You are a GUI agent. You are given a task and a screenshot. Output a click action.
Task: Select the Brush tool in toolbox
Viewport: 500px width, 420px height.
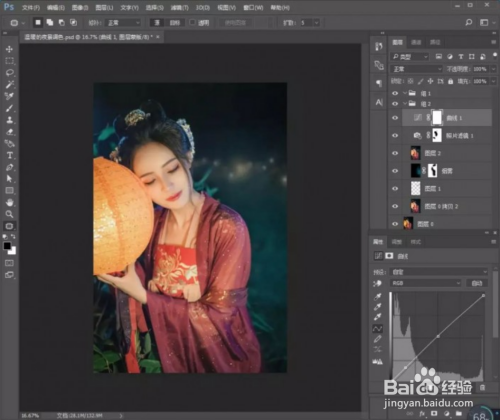point(9,108)
